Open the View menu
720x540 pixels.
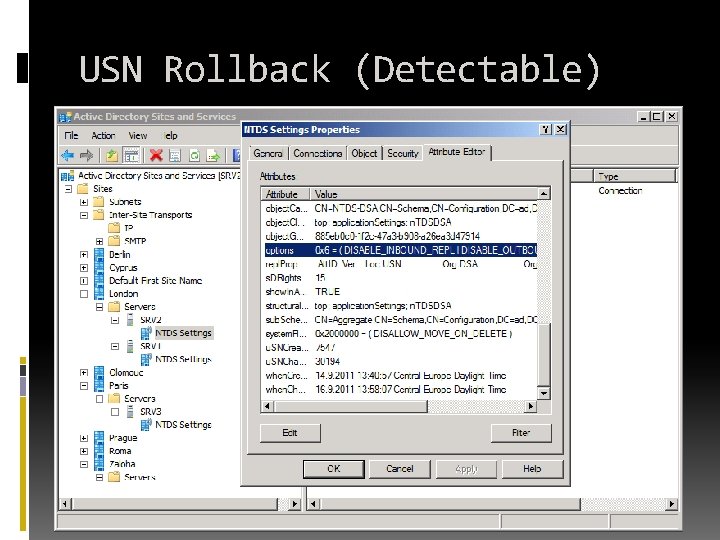(x=138, y=135)
